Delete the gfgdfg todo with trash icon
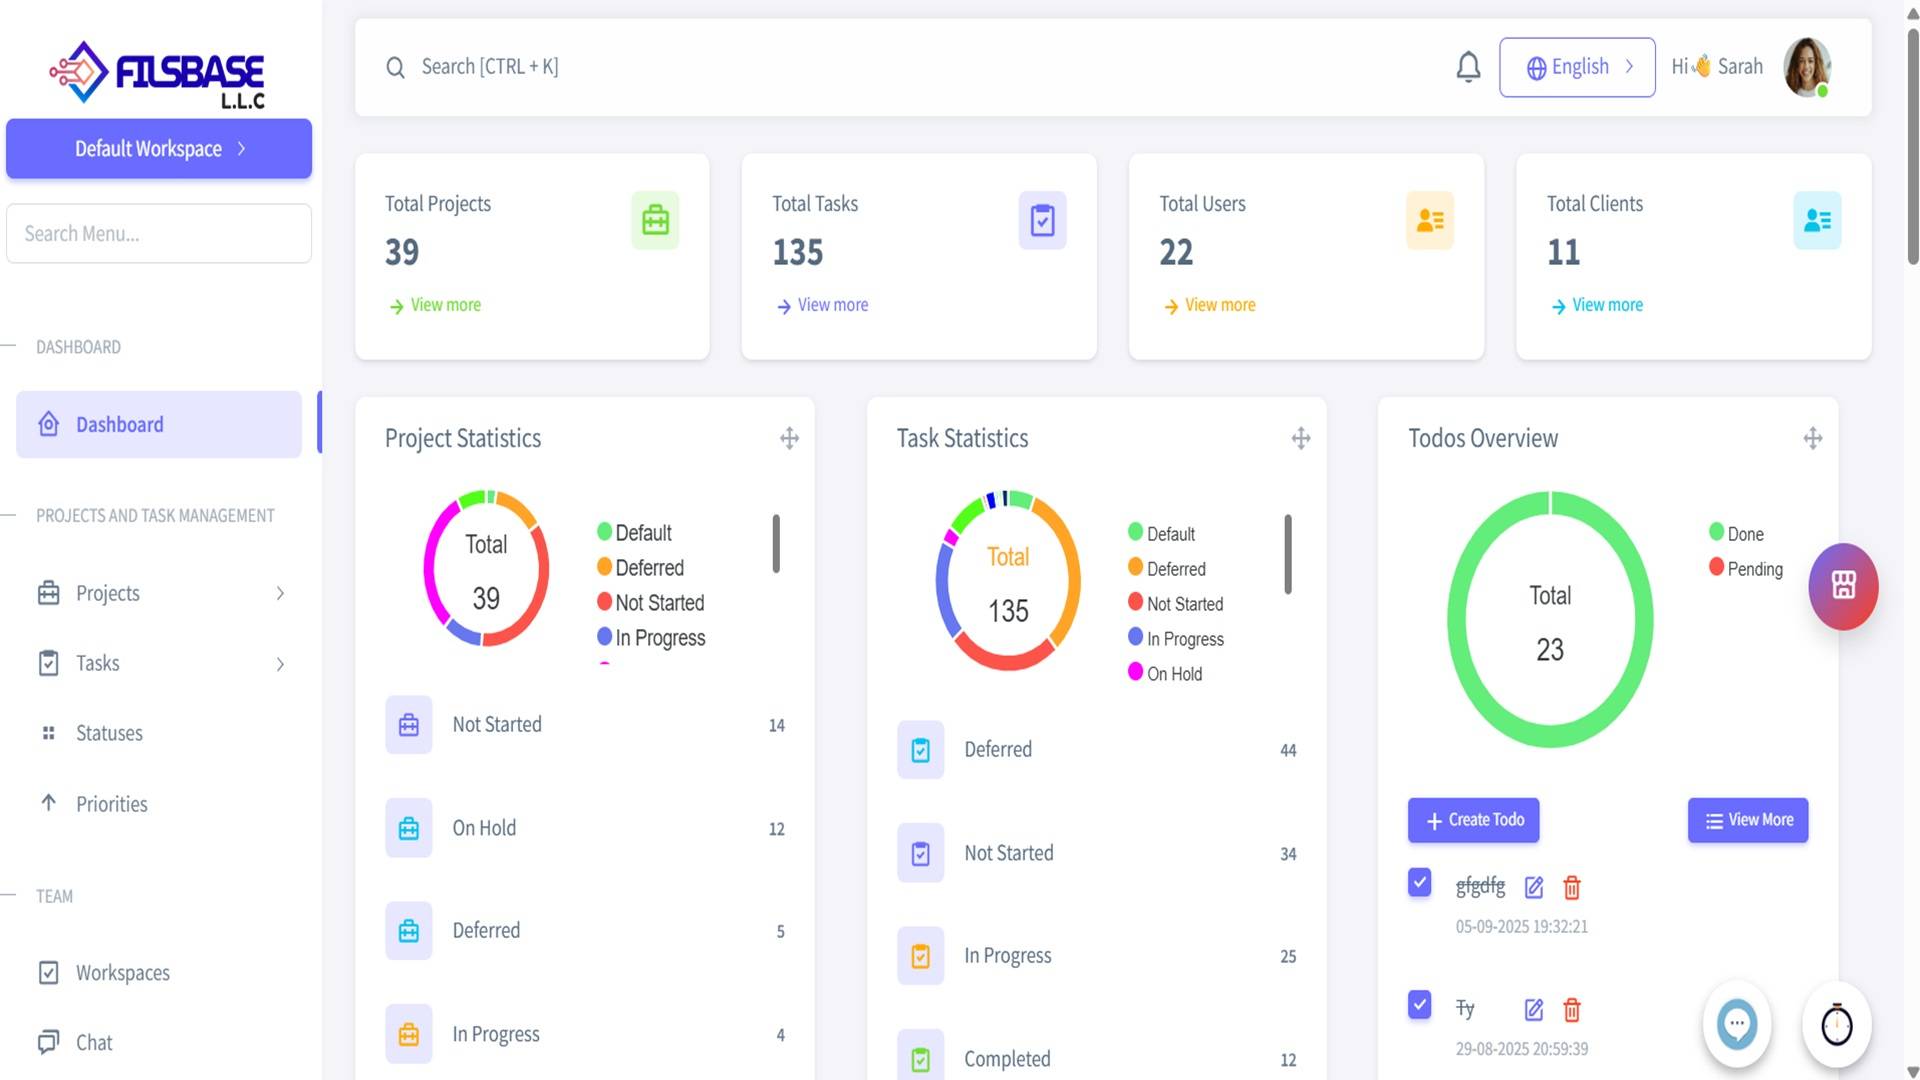 1571,887
